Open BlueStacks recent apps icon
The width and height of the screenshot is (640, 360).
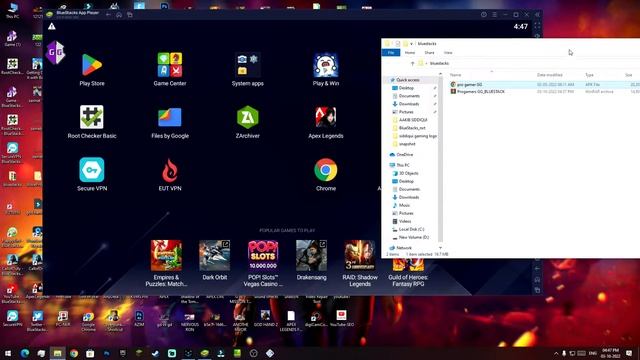click(x=130, y=15)
